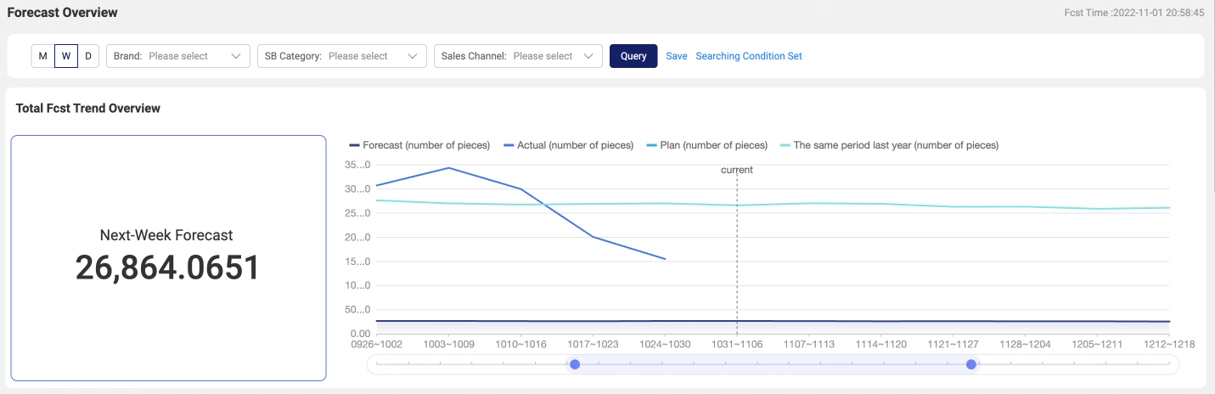Click the Save link
1215x394 pixels.
pos(677,56)
